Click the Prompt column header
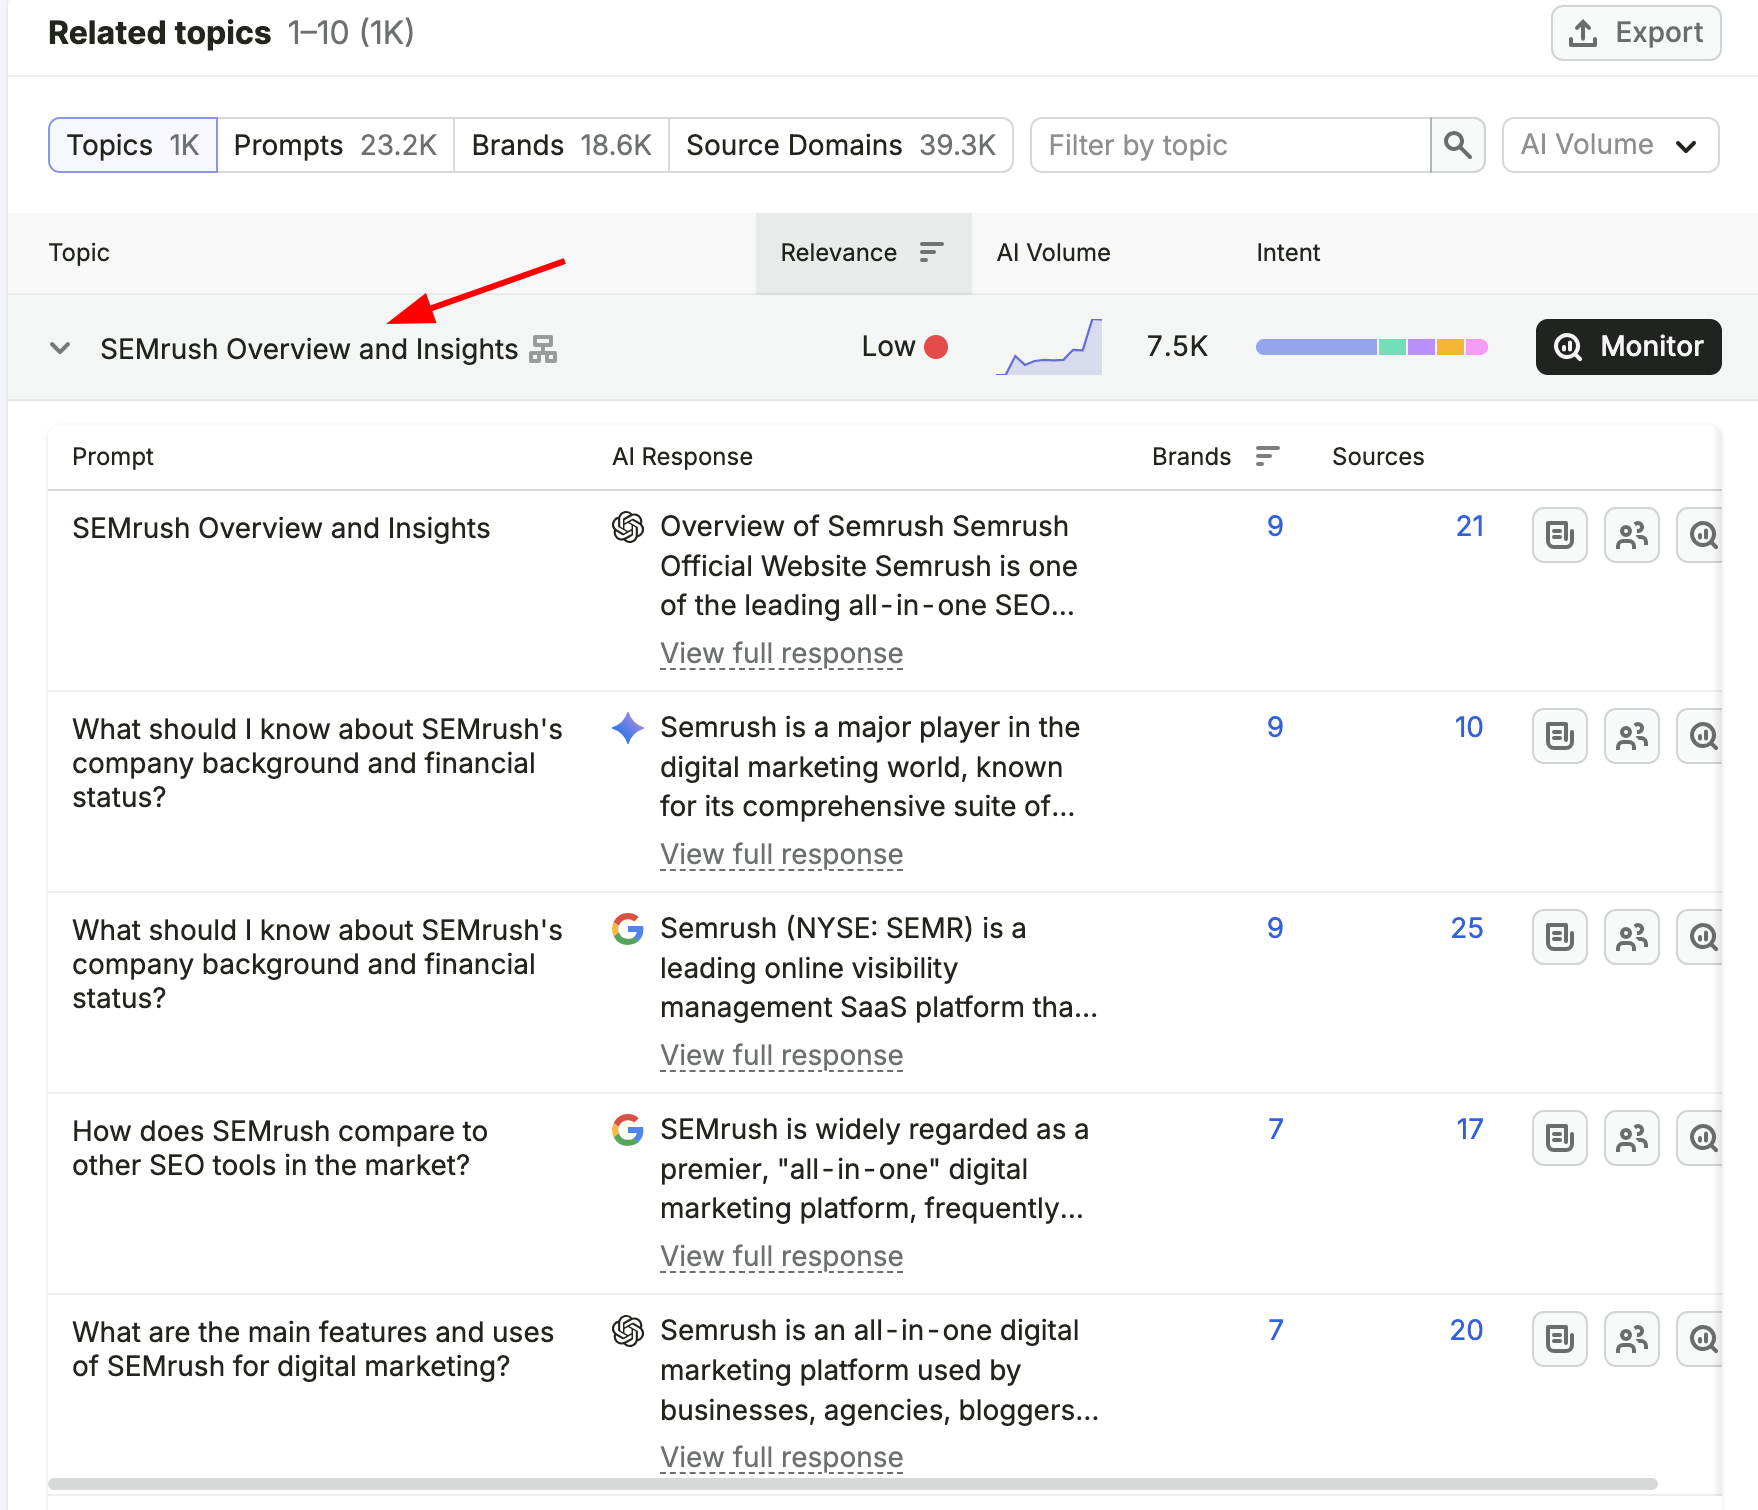Viewport: 1758px width, 1510px height. pyautogui.click(x=113, y=457)
